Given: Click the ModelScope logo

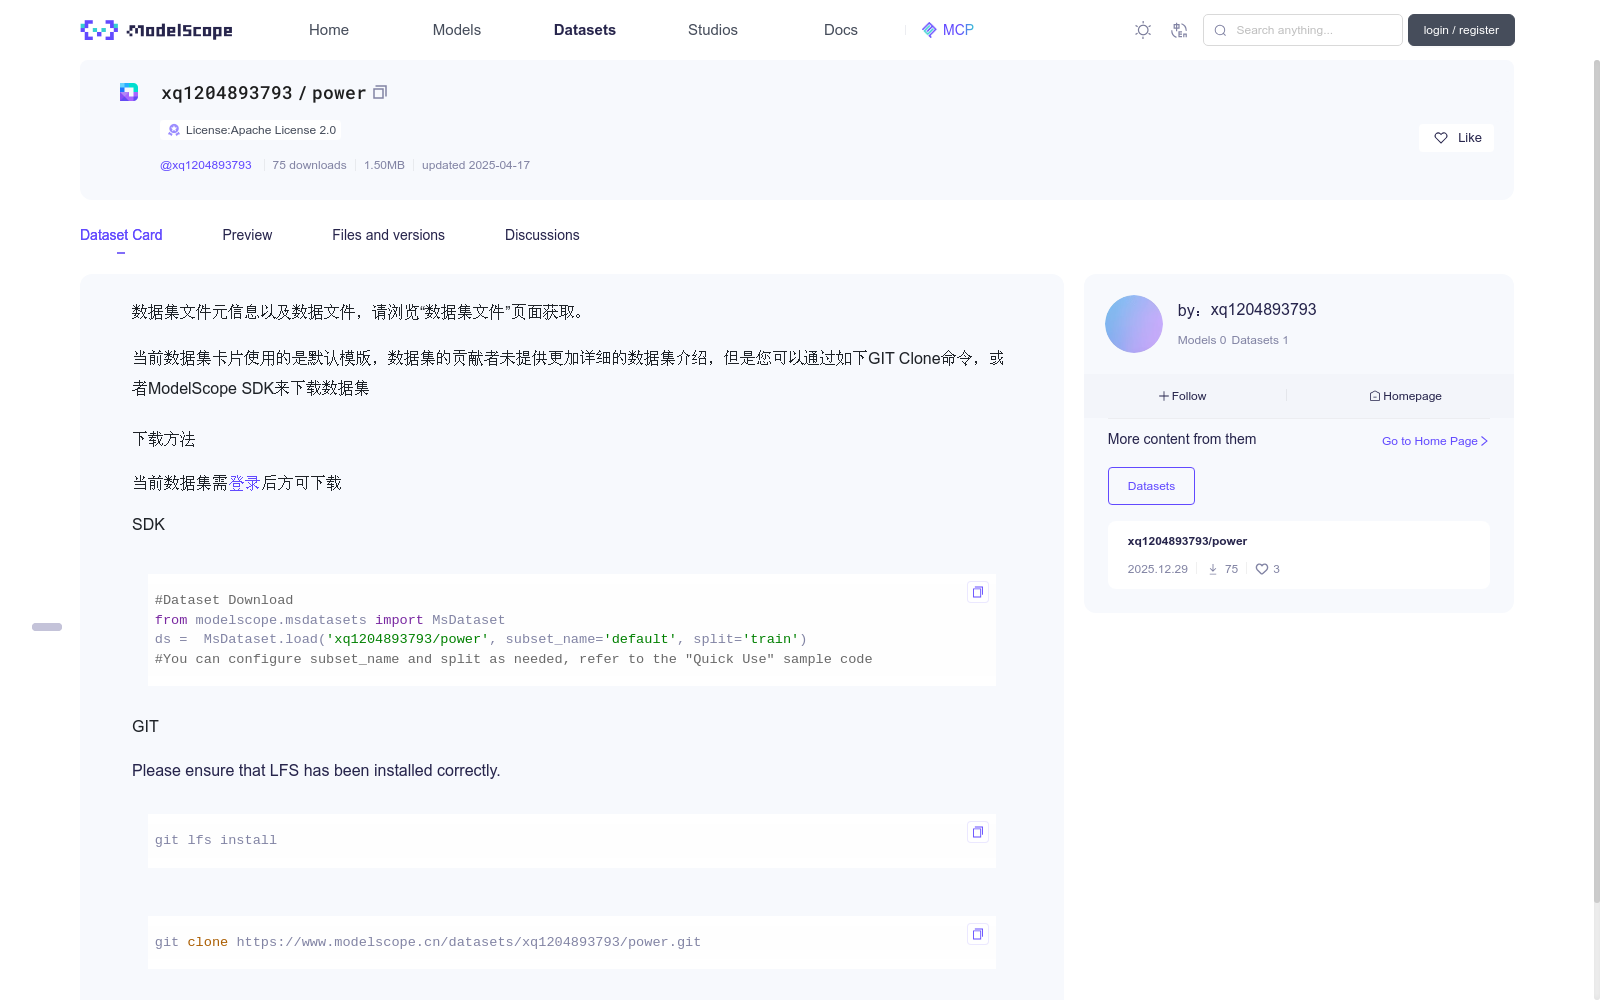Looking at the screenshot, I should pyautogui.click(x=157, y=30).
